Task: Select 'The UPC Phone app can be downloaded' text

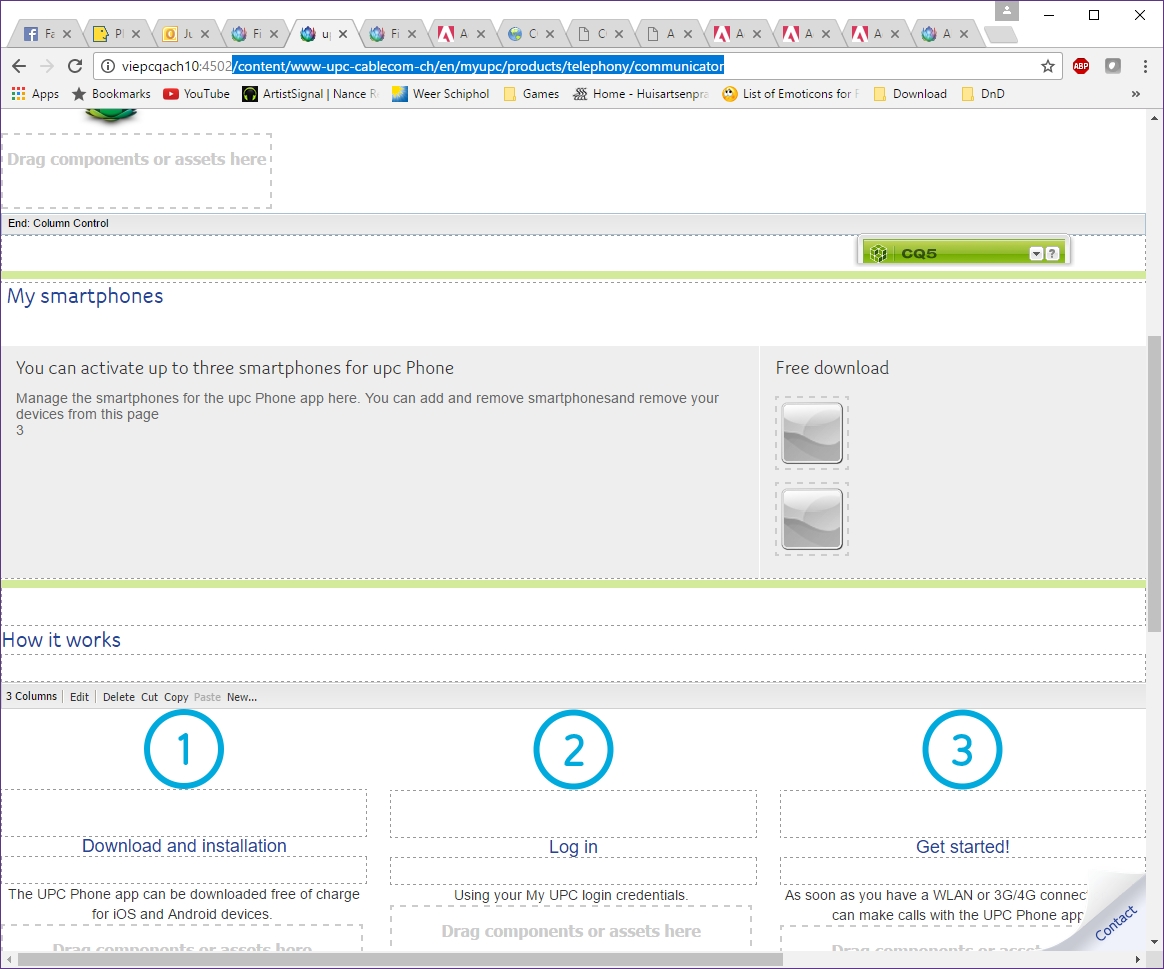Action: [x=183, y=904]
